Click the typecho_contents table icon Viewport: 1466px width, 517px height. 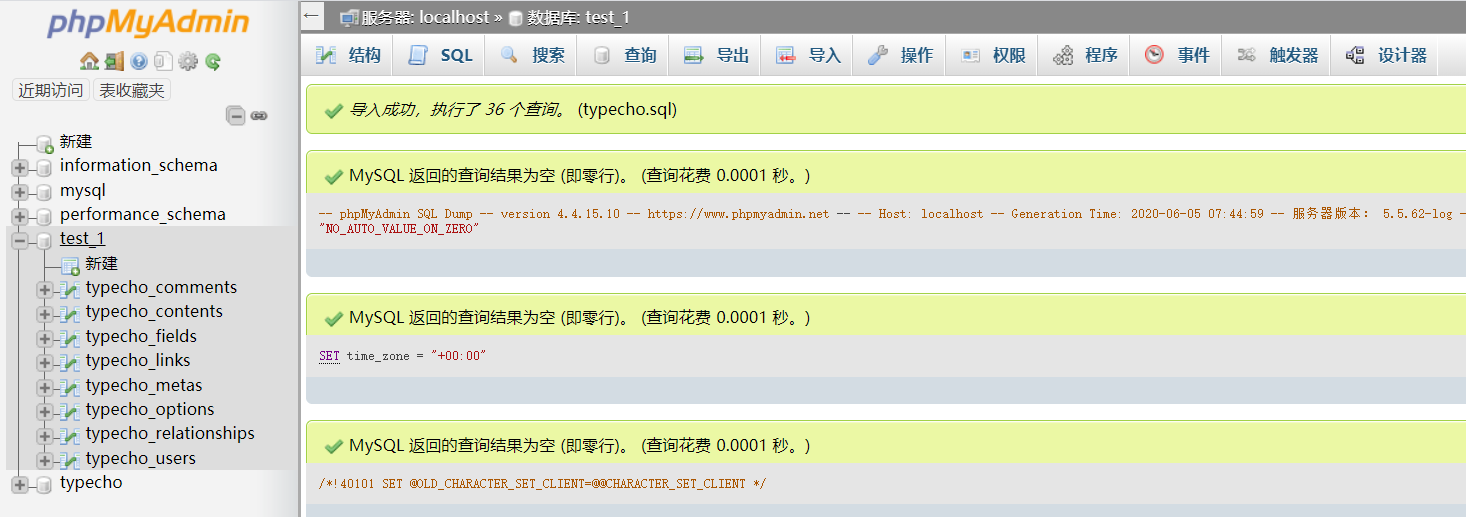(70, 313)
